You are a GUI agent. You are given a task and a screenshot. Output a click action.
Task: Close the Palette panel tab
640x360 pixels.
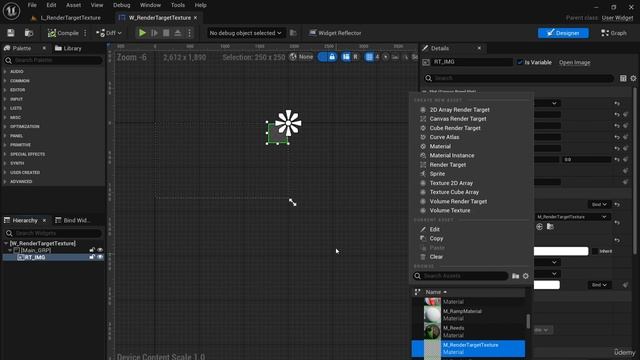coord(44,48)
